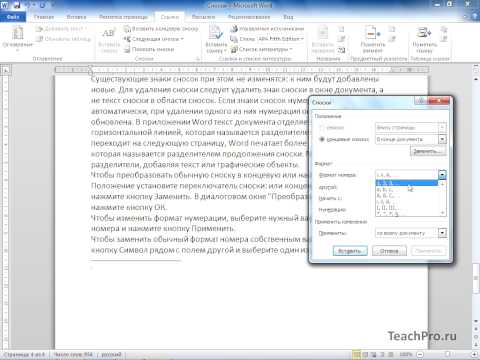
Task: Click the Пометить элемент index icon
Action: click(x=373, y=40)
